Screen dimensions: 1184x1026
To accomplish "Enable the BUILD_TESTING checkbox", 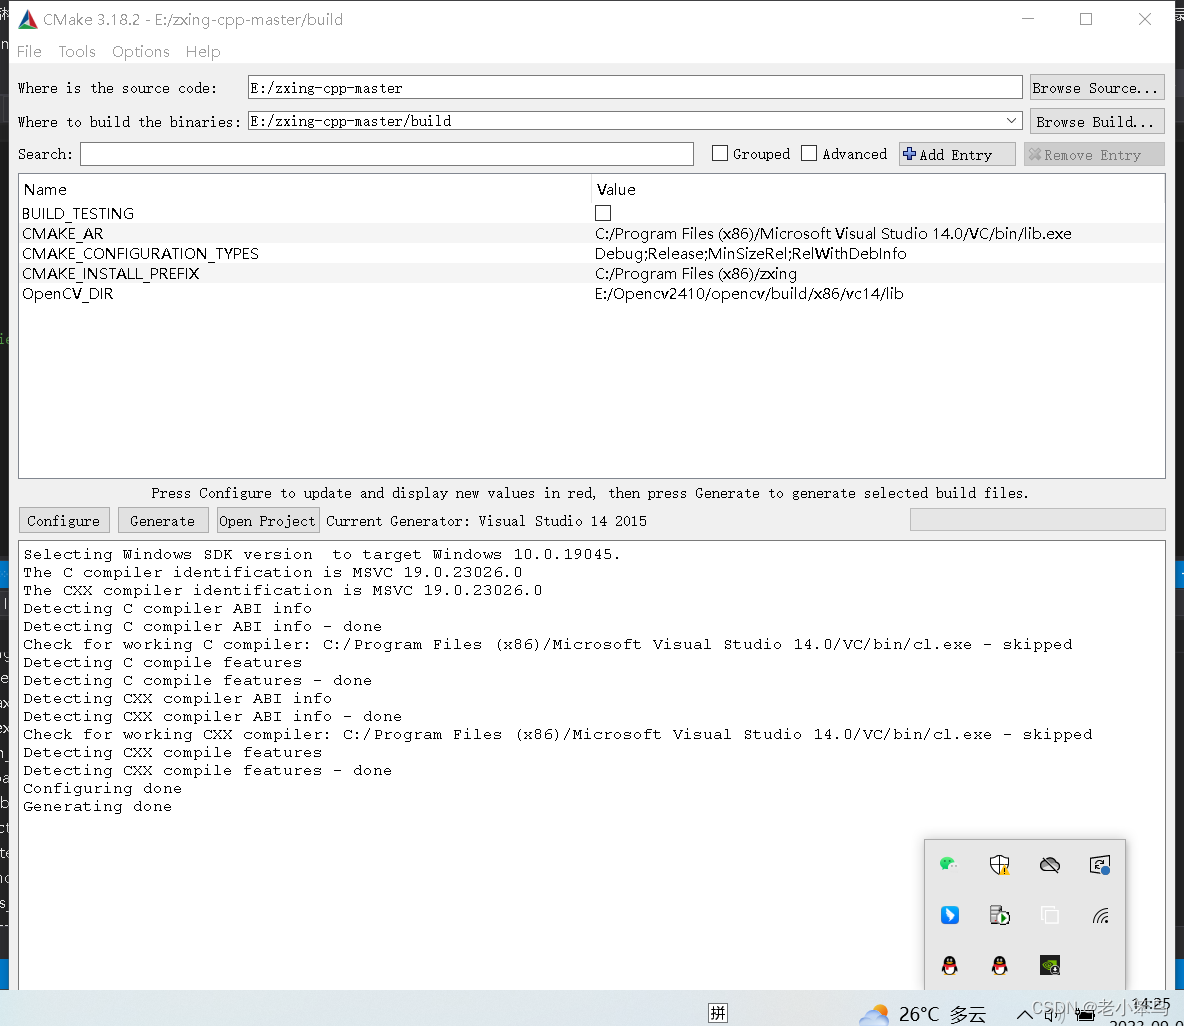I will pos(603,212).
